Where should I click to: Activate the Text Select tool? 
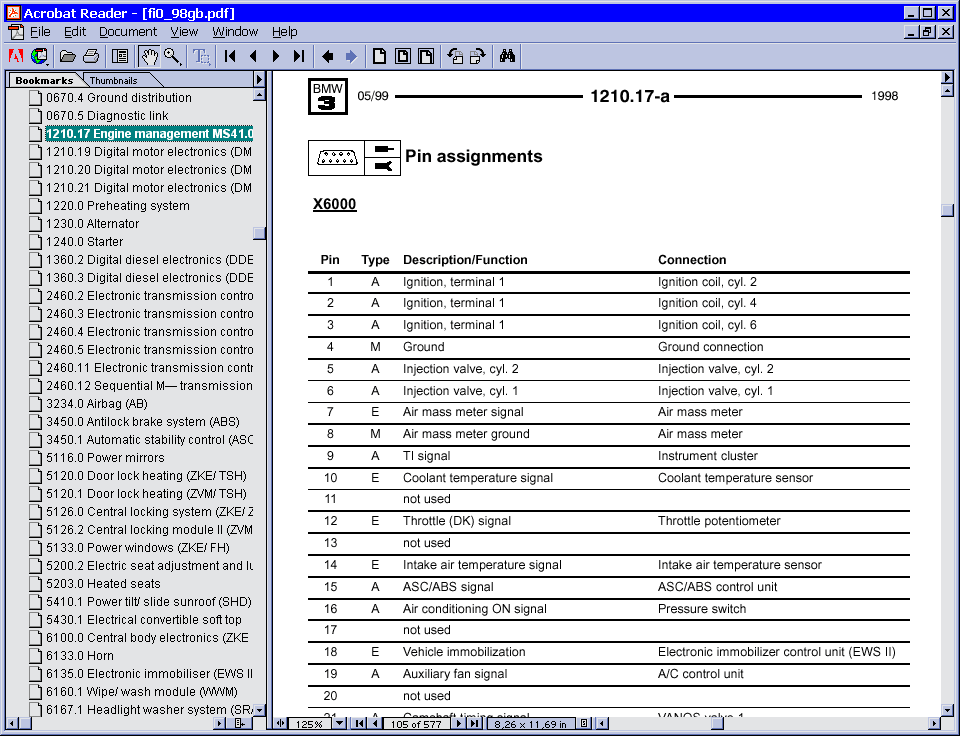203,56
